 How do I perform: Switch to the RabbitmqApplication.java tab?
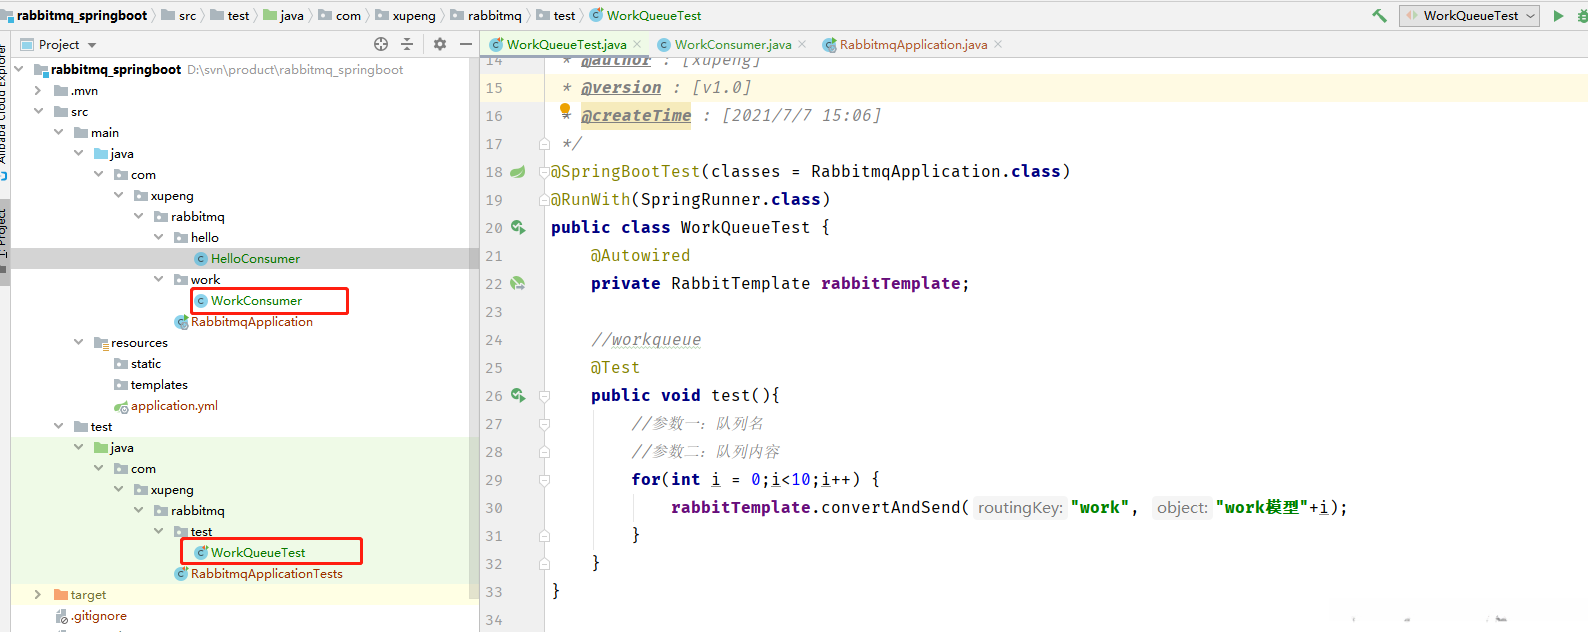click(912, 44)
